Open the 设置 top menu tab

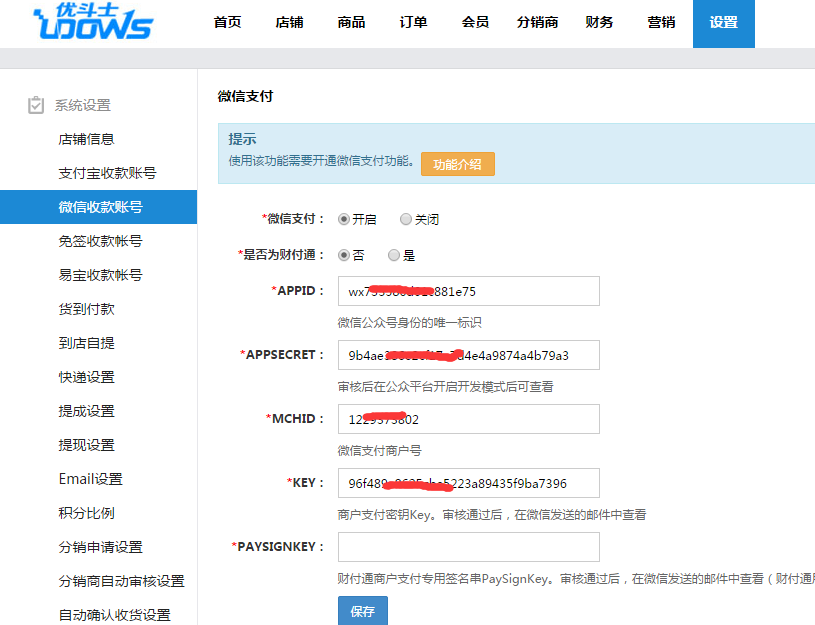pyautogui.click(x=723, y=23)
